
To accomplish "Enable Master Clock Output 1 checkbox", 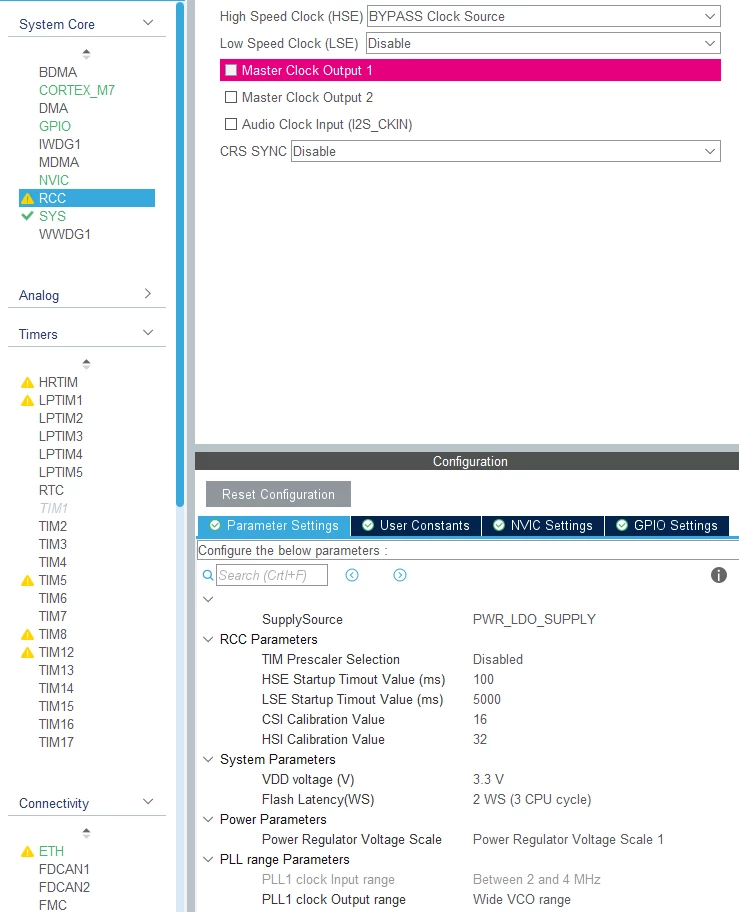I will [x=231, y=70].
